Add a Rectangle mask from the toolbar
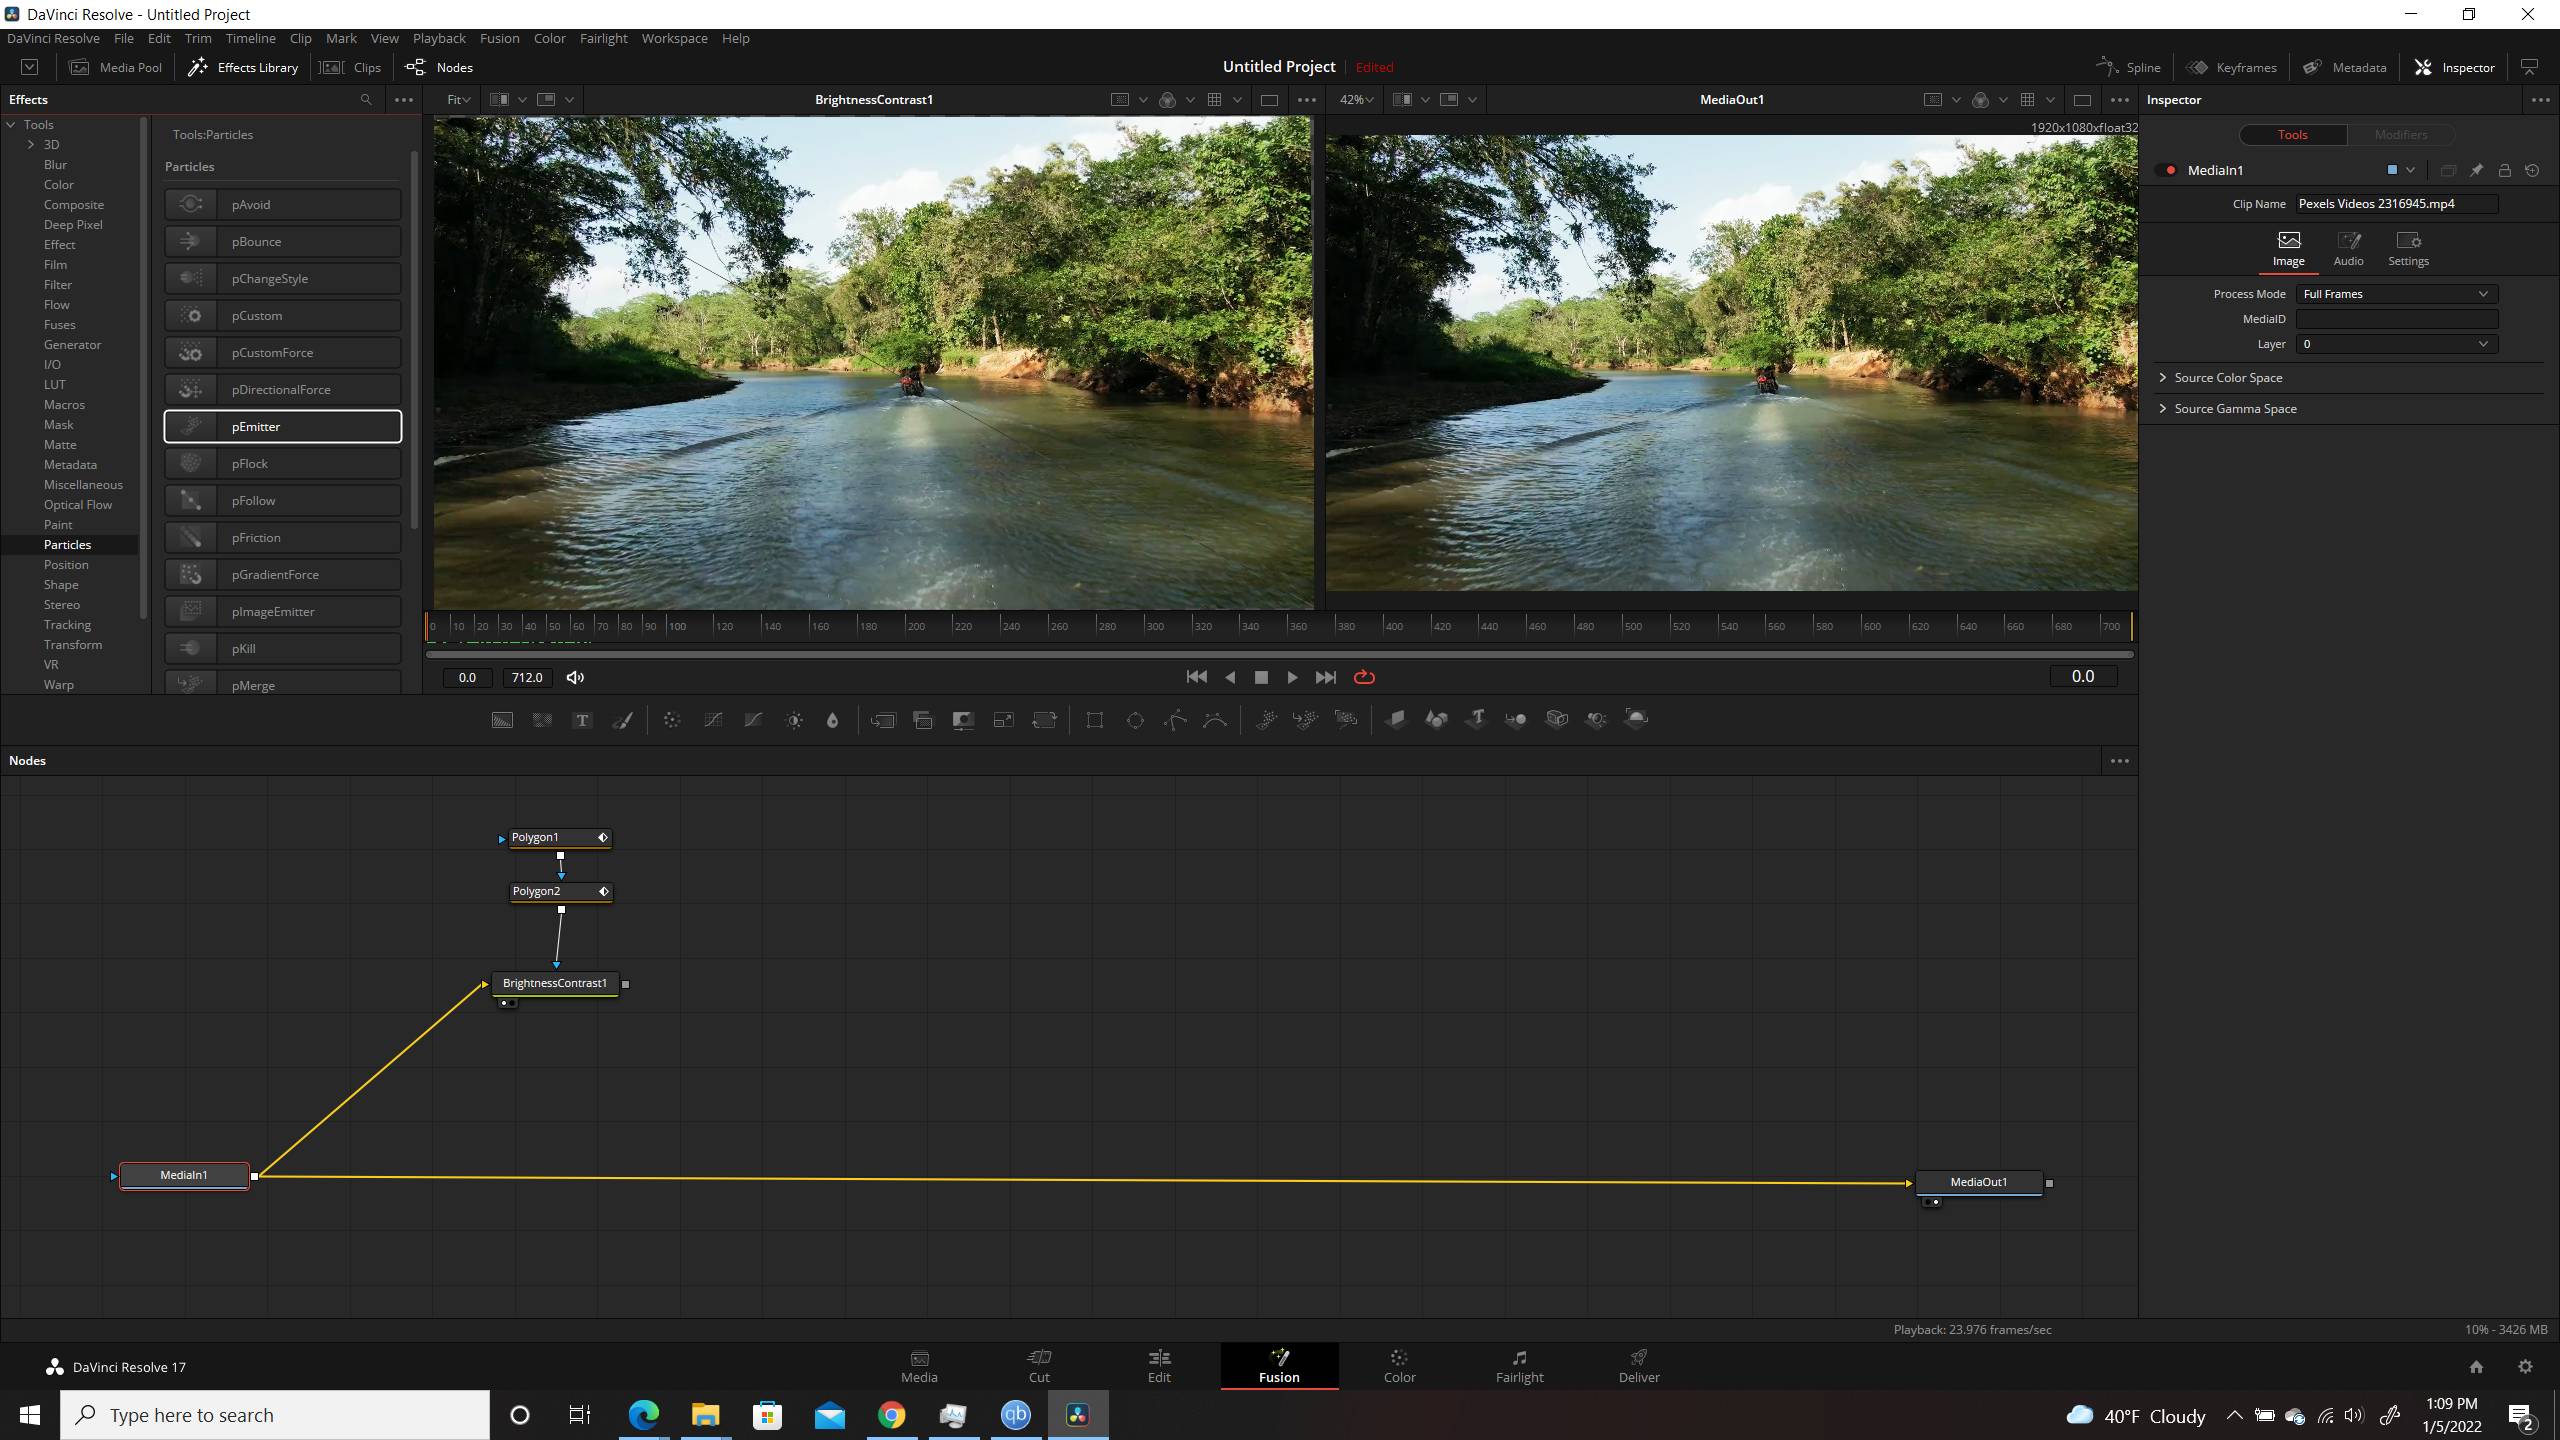 tap(1095, 720)
